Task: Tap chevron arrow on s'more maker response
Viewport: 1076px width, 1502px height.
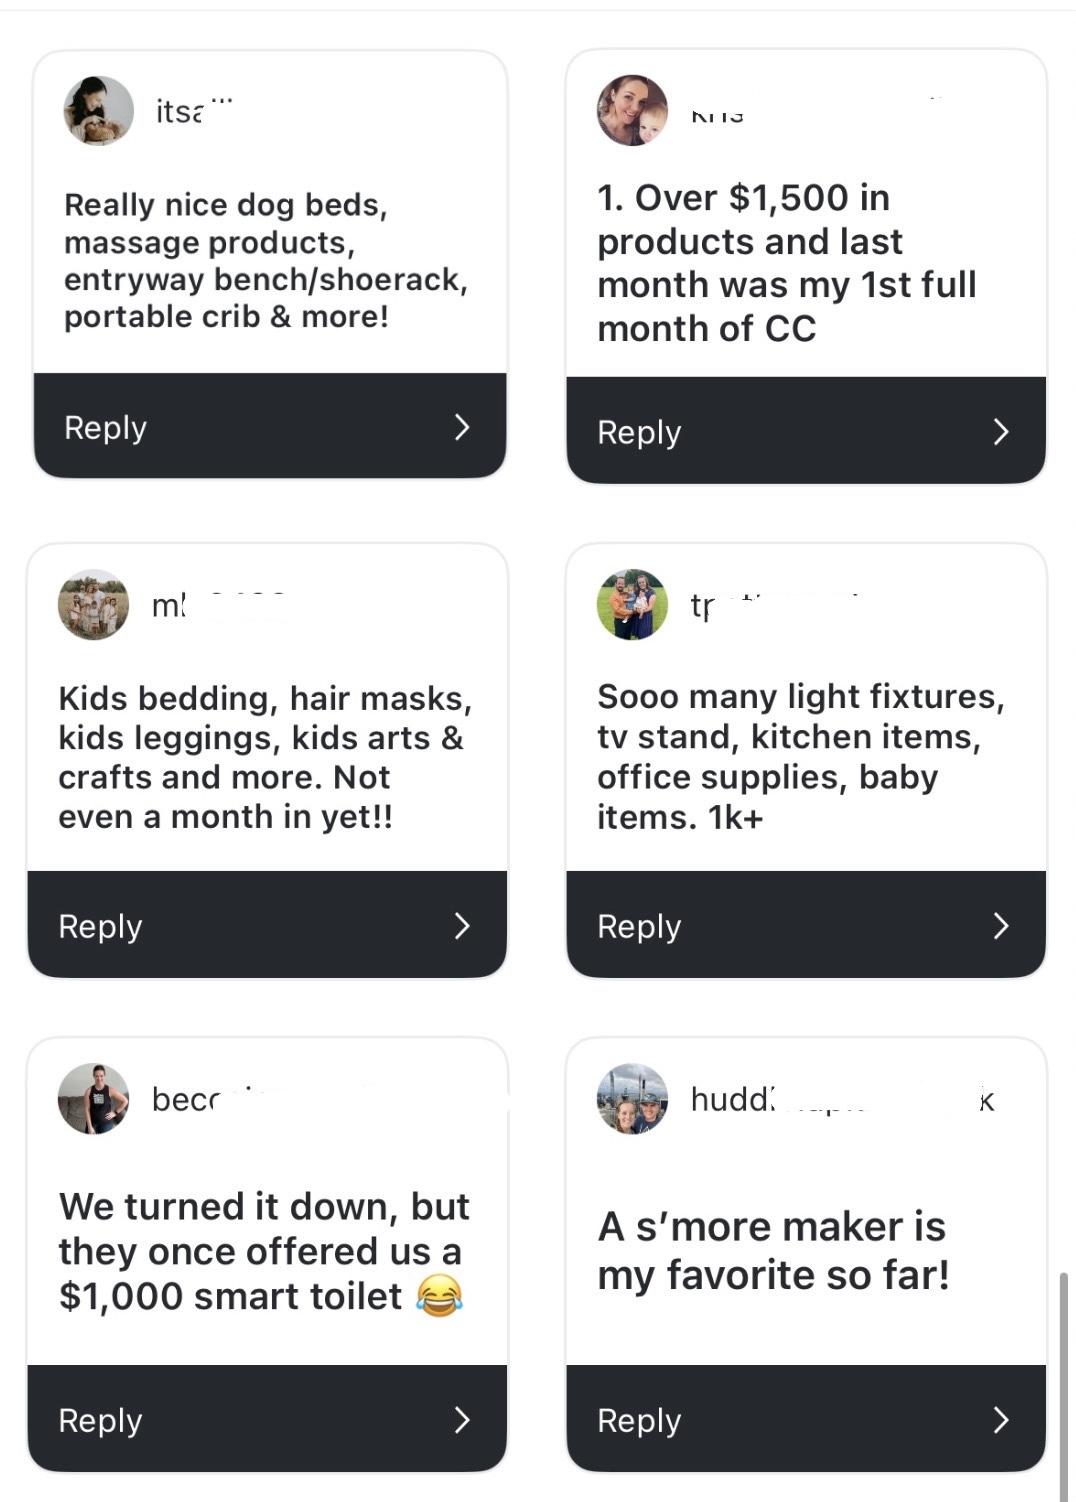Action: (x=1000, y=1419)
